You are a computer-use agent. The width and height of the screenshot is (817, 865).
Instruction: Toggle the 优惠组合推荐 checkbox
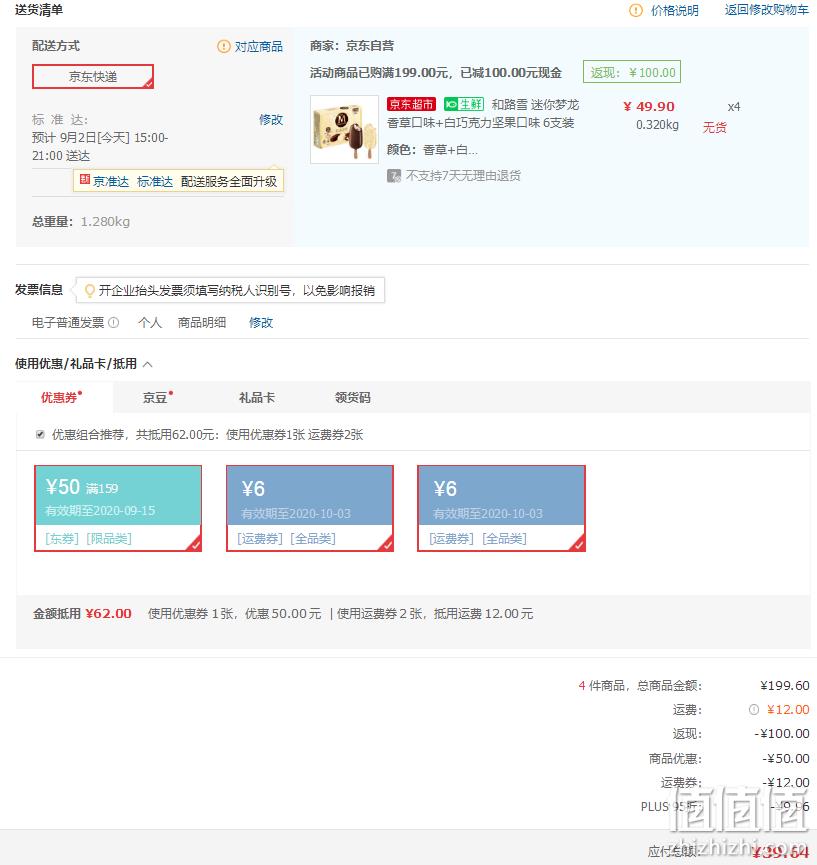point(40,435)
